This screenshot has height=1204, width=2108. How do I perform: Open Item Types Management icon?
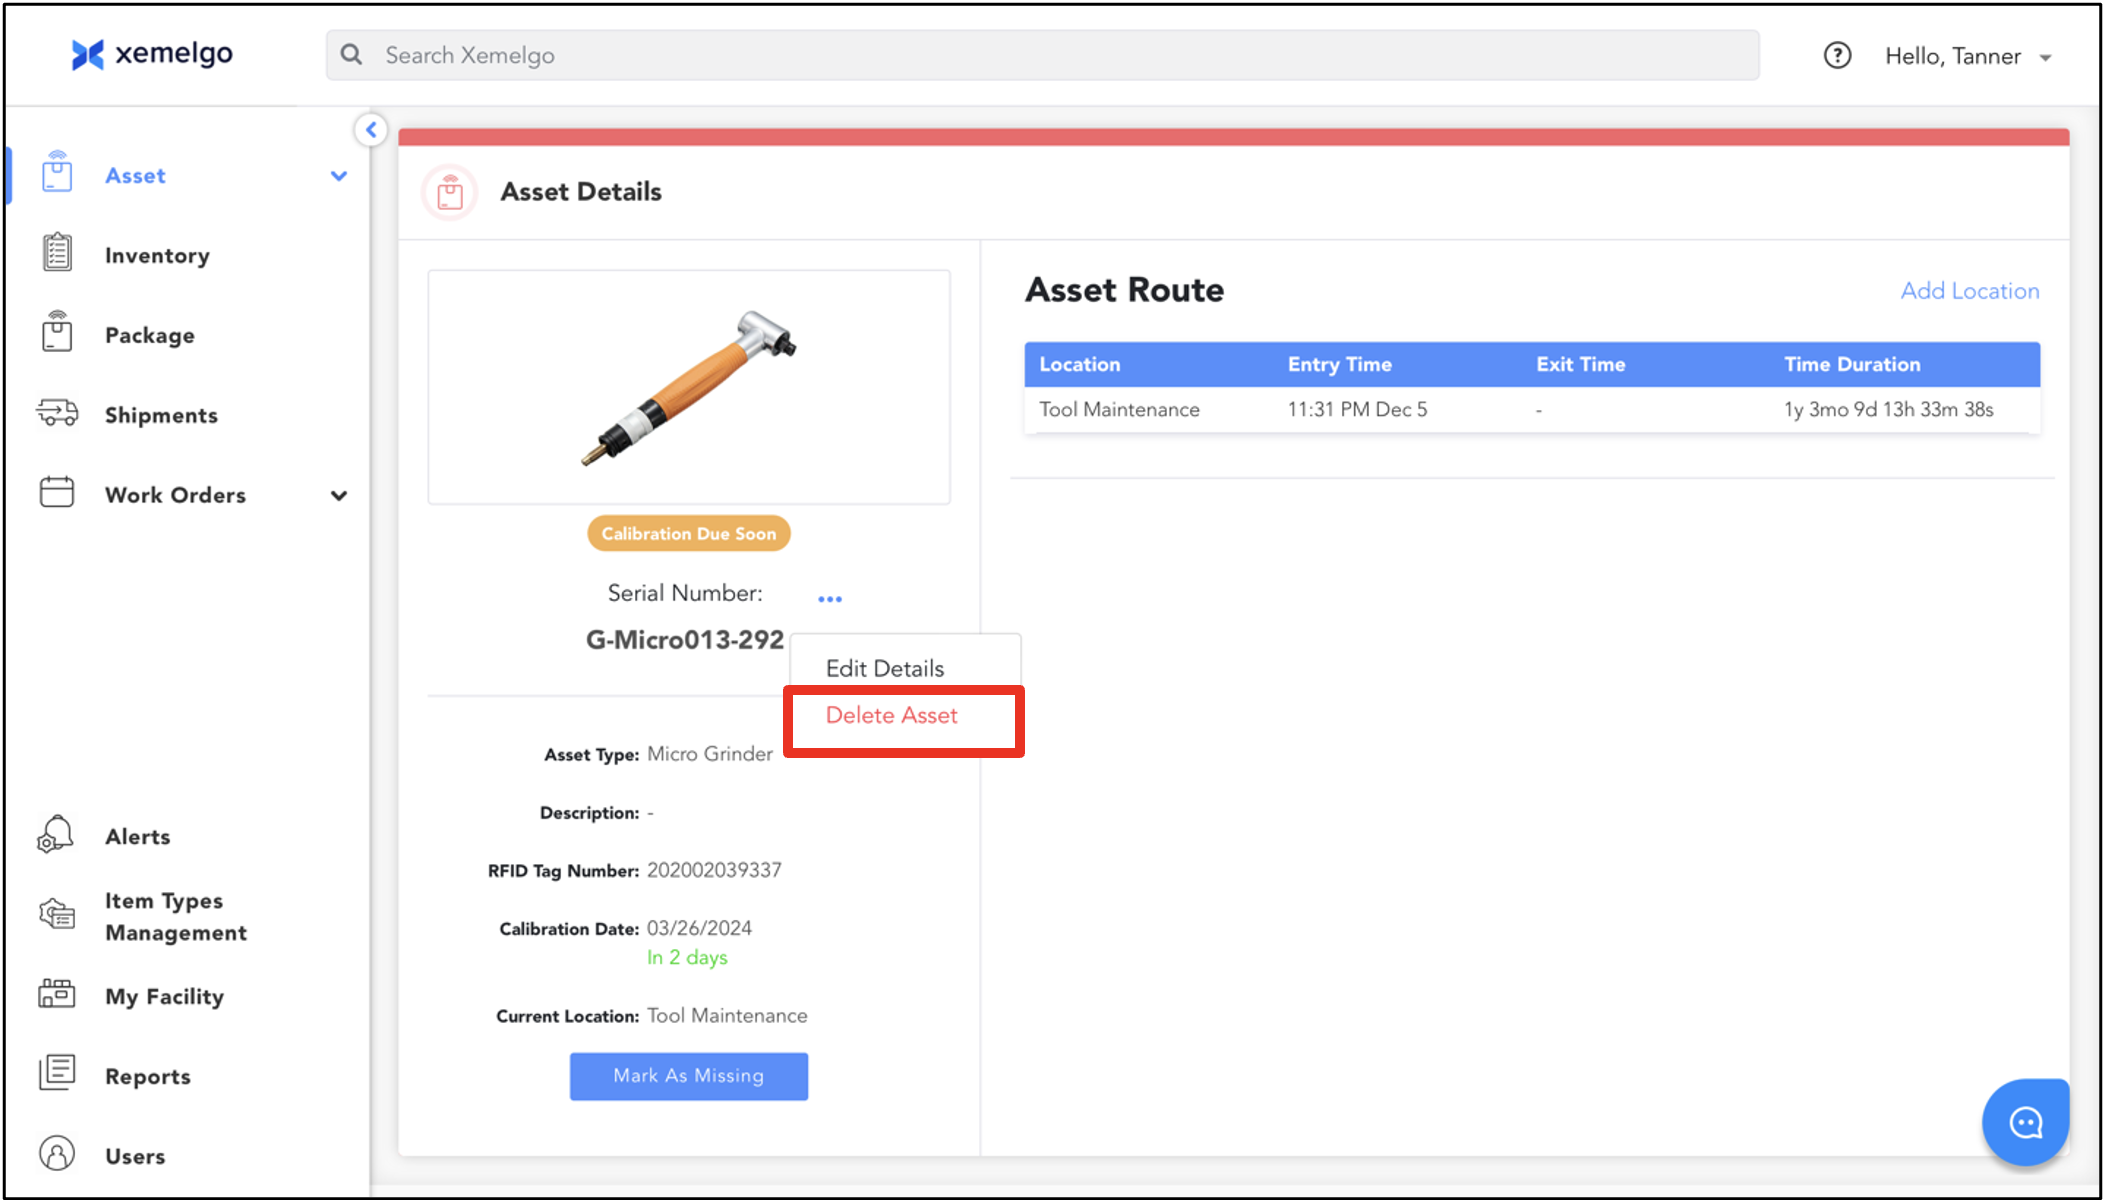57,914
